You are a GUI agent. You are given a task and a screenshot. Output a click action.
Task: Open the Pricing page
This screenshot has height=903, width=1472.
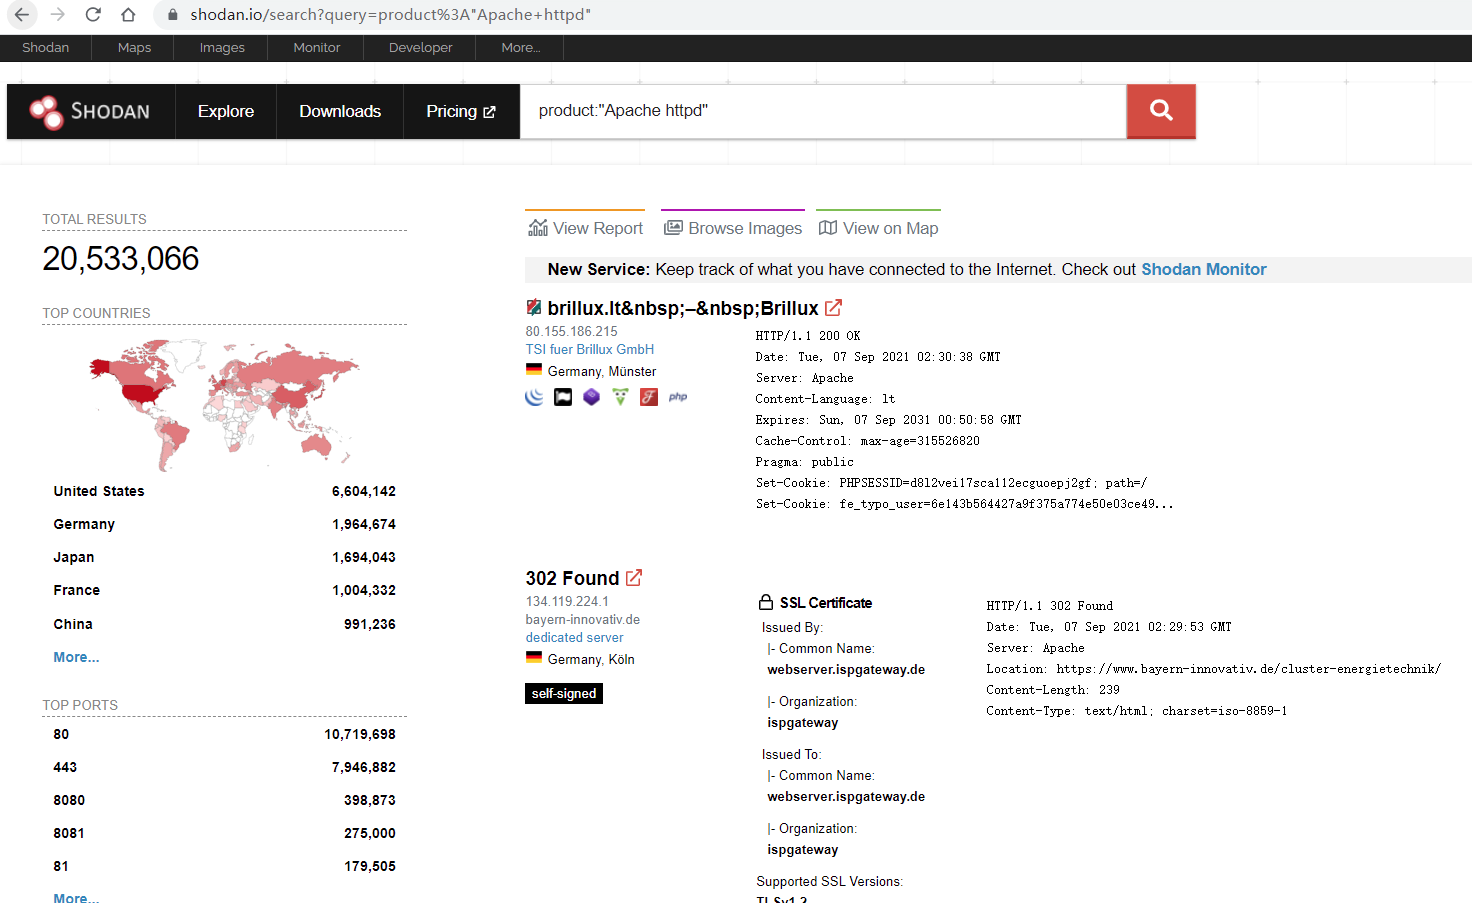pos(461,112)
